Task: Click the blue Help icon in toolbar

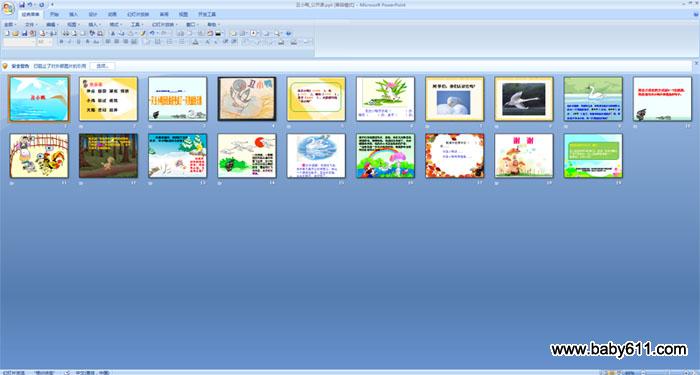Action: tap(288, 33)
